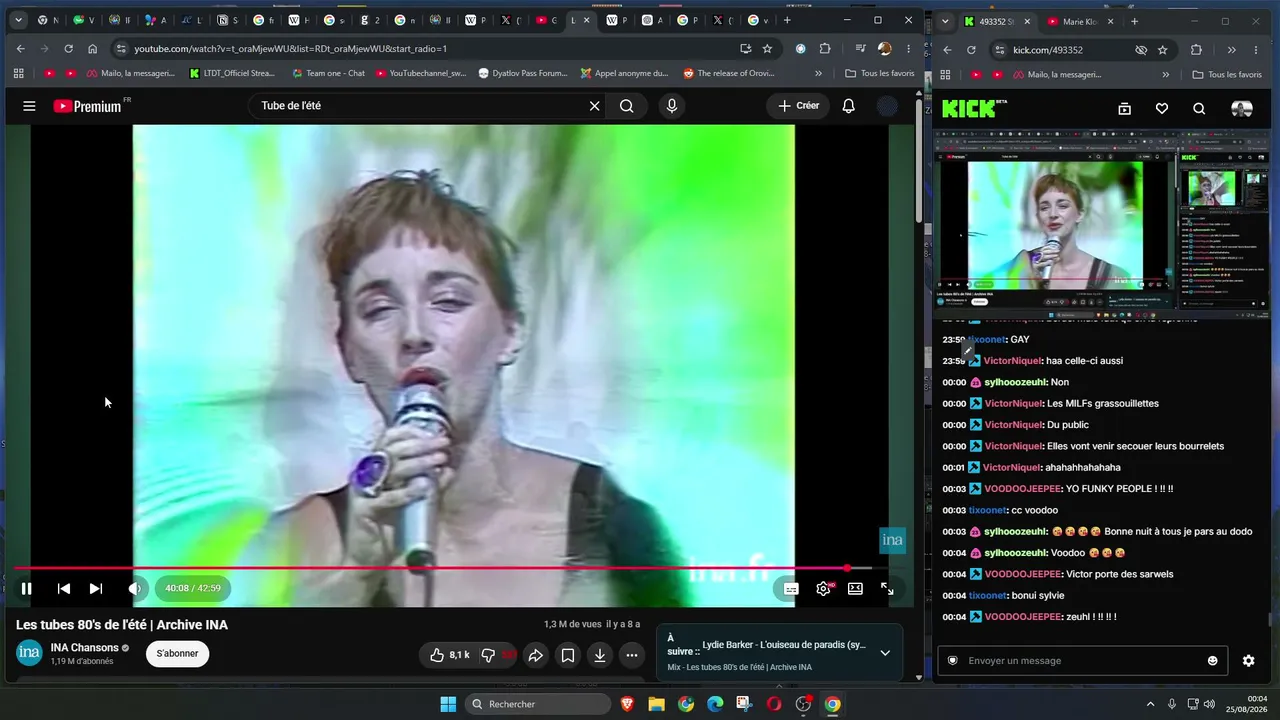Show hidden system tray icons chevron

1150,704
